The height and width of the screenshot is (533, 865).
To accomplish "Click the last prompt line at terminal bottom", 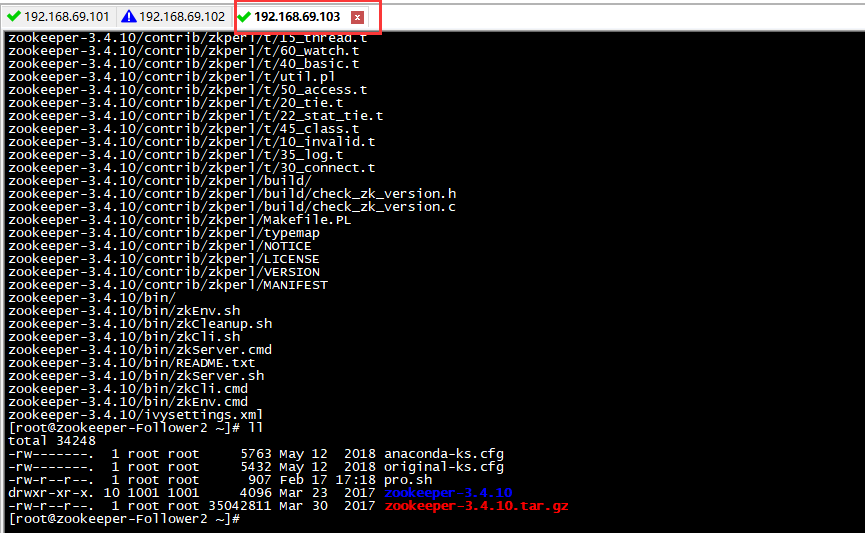I will (124, 519).
